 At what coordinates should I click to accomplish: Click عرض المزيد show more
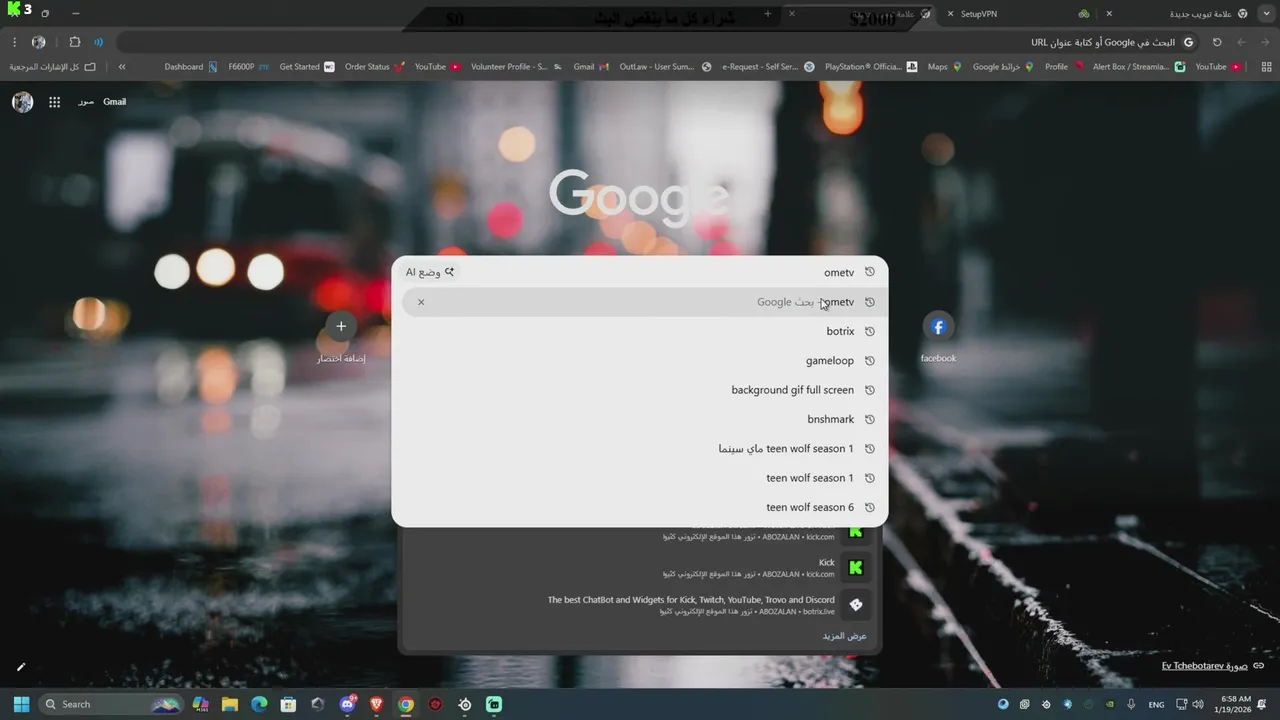point(845,636)
